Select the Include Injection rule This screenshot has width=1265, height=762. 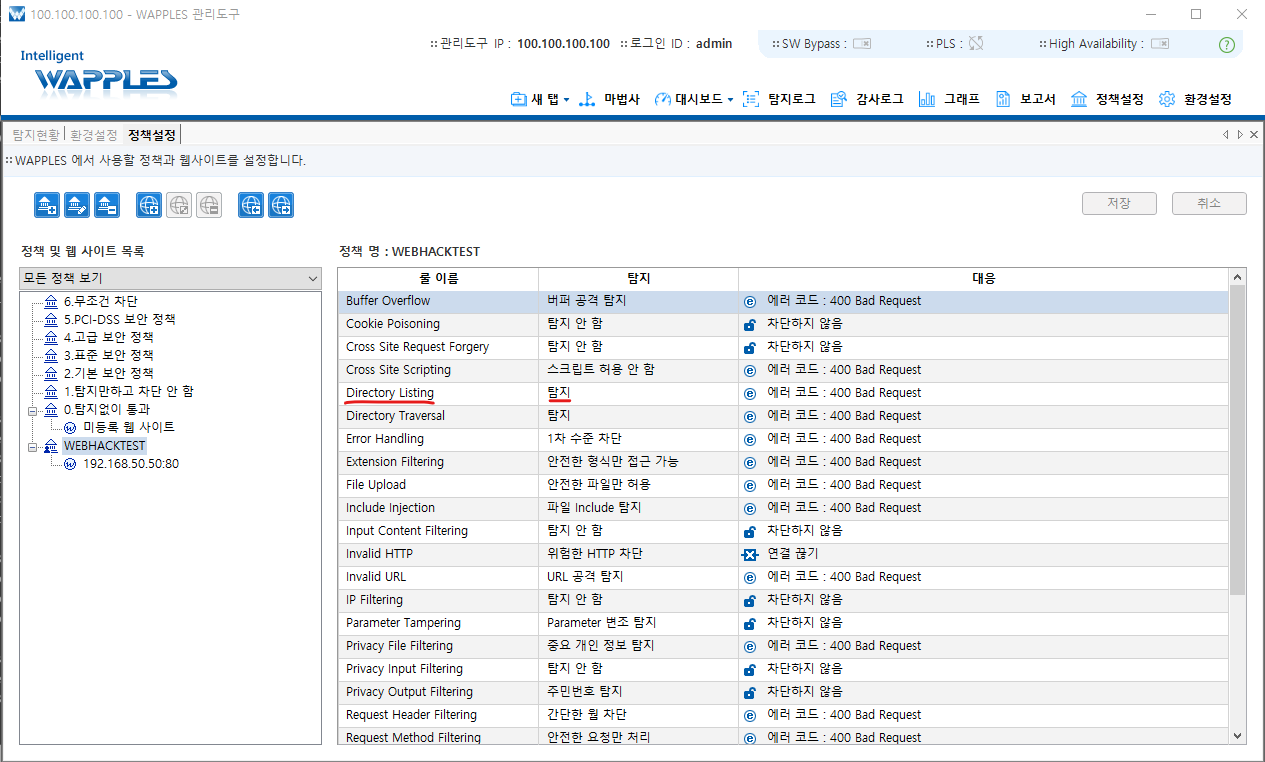pos(390,508)
